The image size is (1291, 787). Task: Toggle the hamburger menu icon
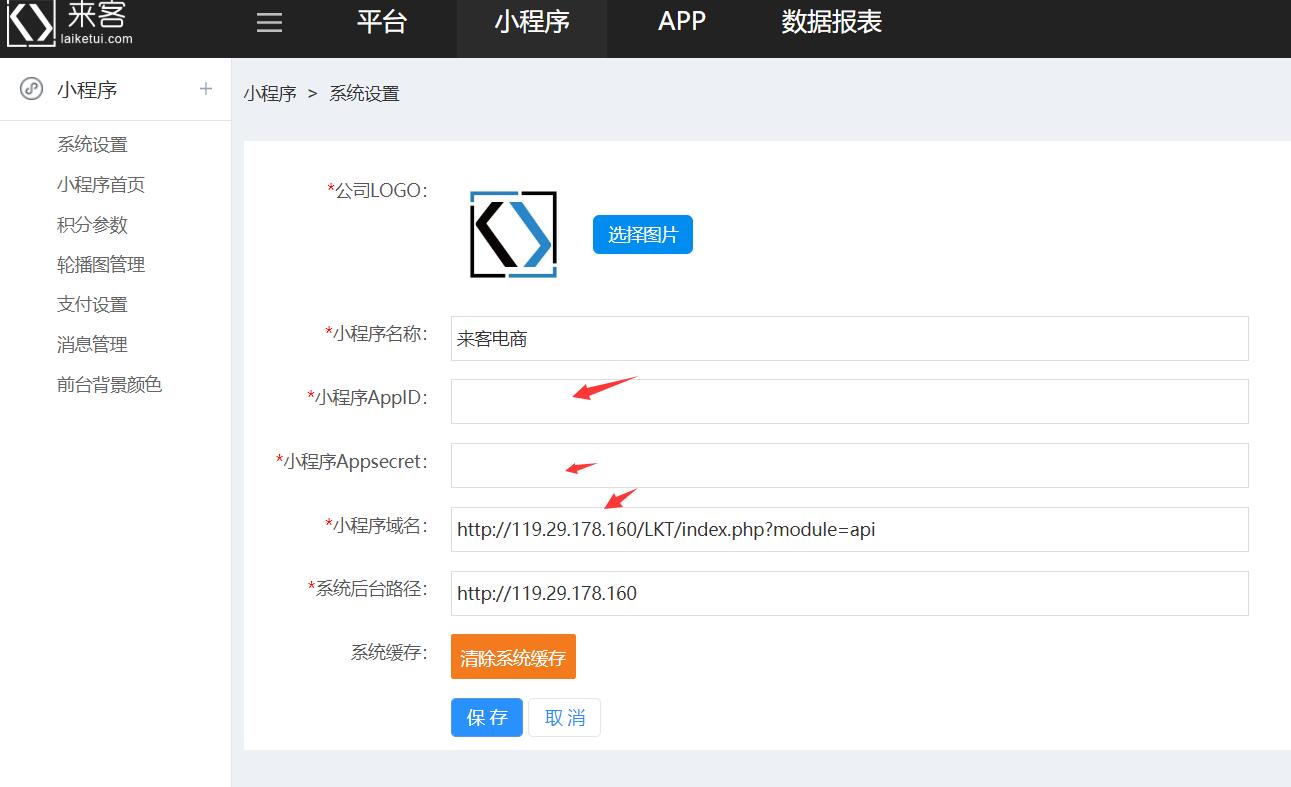pyautogui.click(x=269, y=23)
